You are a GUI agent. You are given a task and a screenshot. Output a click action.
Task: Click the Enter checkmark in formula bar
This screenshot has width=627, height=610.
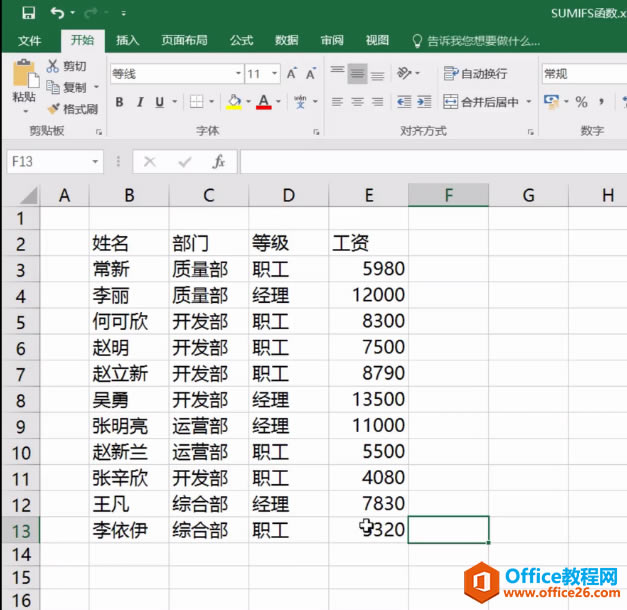pos(185,162)
